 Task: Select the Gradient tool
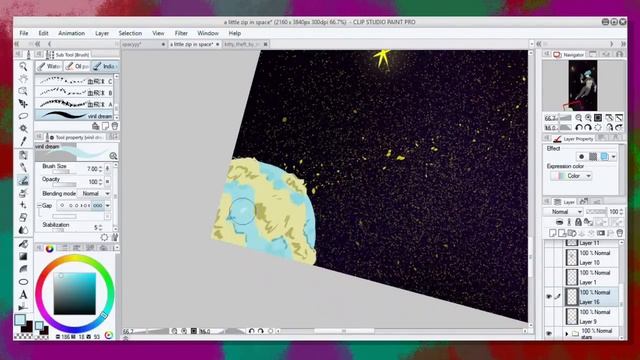23,256
